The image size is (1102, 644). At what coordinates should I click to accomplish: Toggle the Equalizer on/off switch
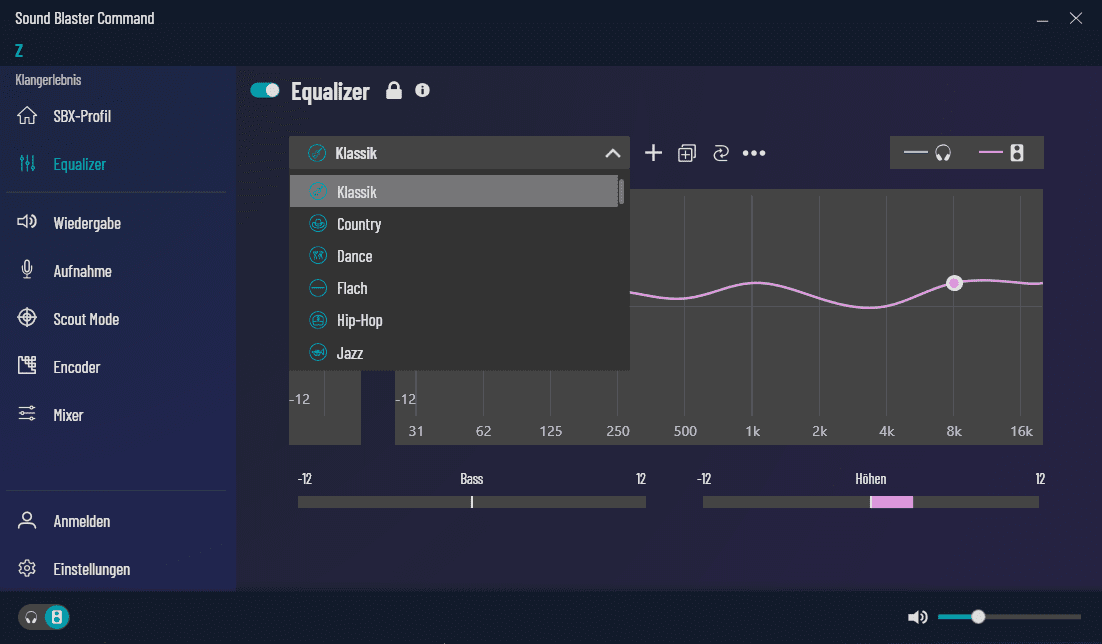click(265, 90)
